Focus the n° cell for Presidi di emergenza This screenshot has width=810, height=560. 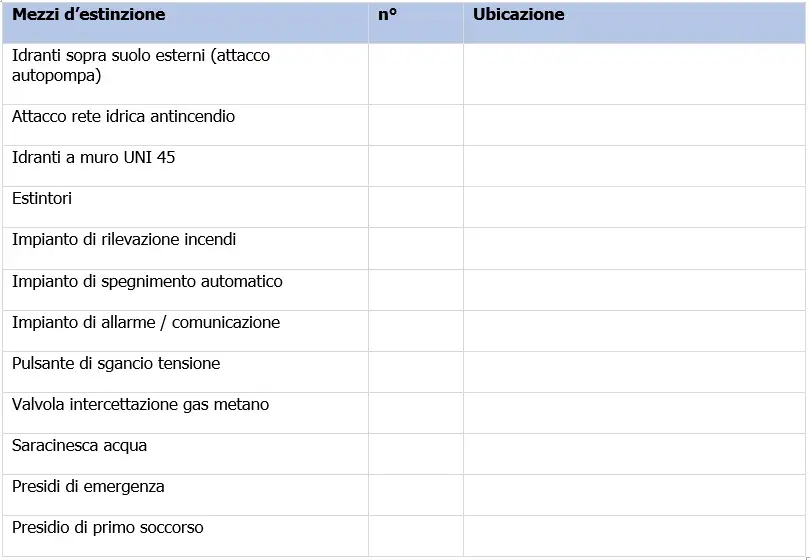pyautogui.click(x=415, y=494)
